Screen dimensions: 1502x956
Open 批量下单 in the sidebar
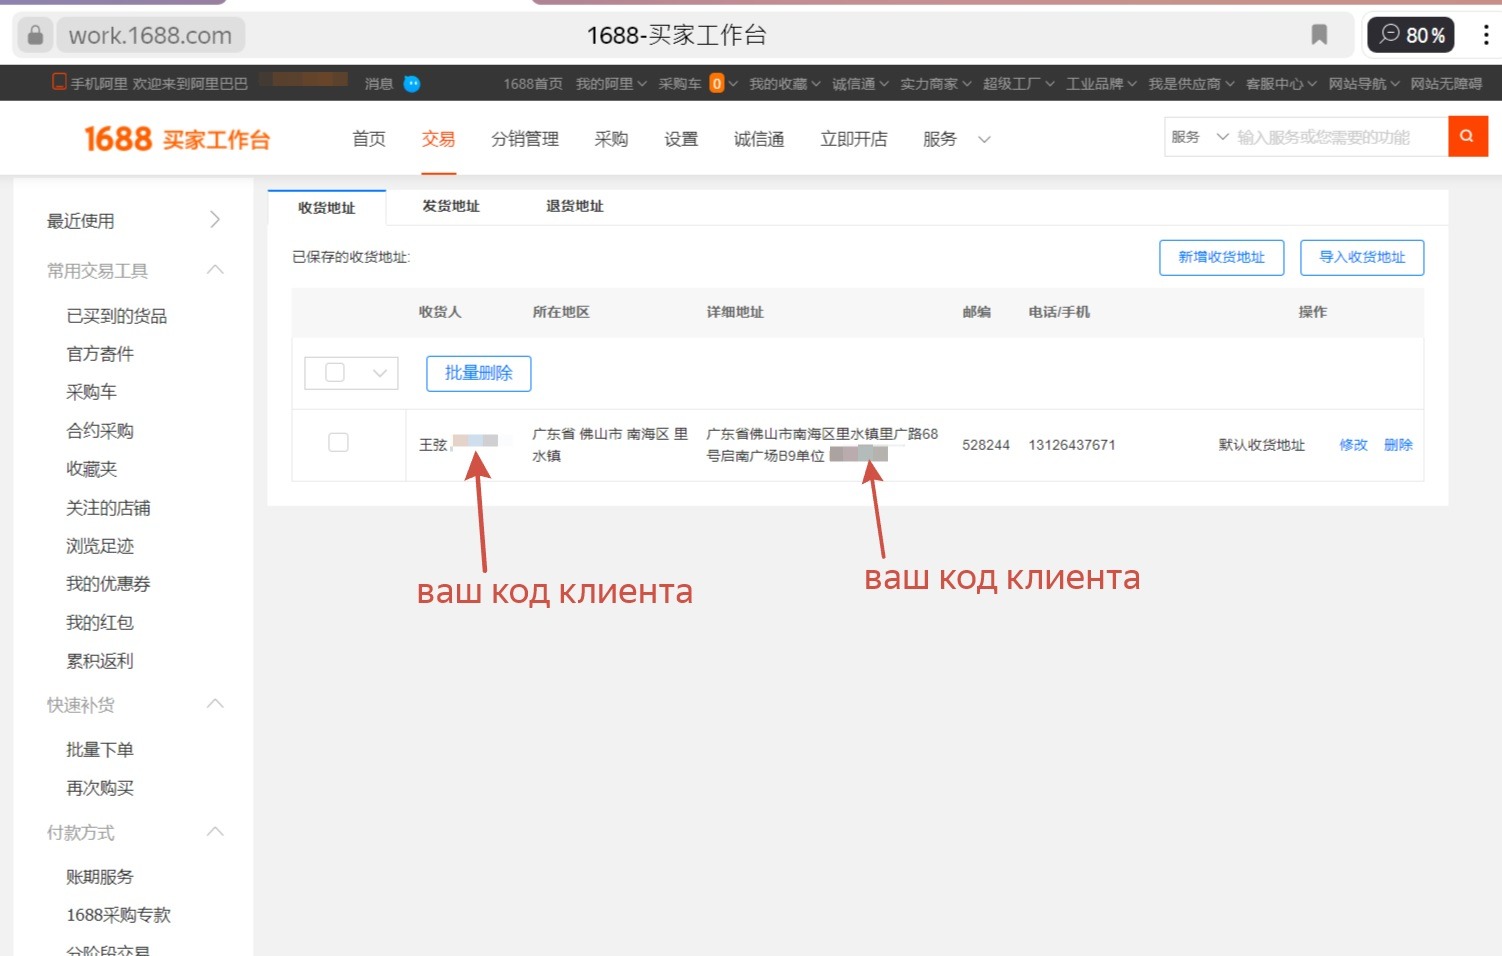pos(100,750)
